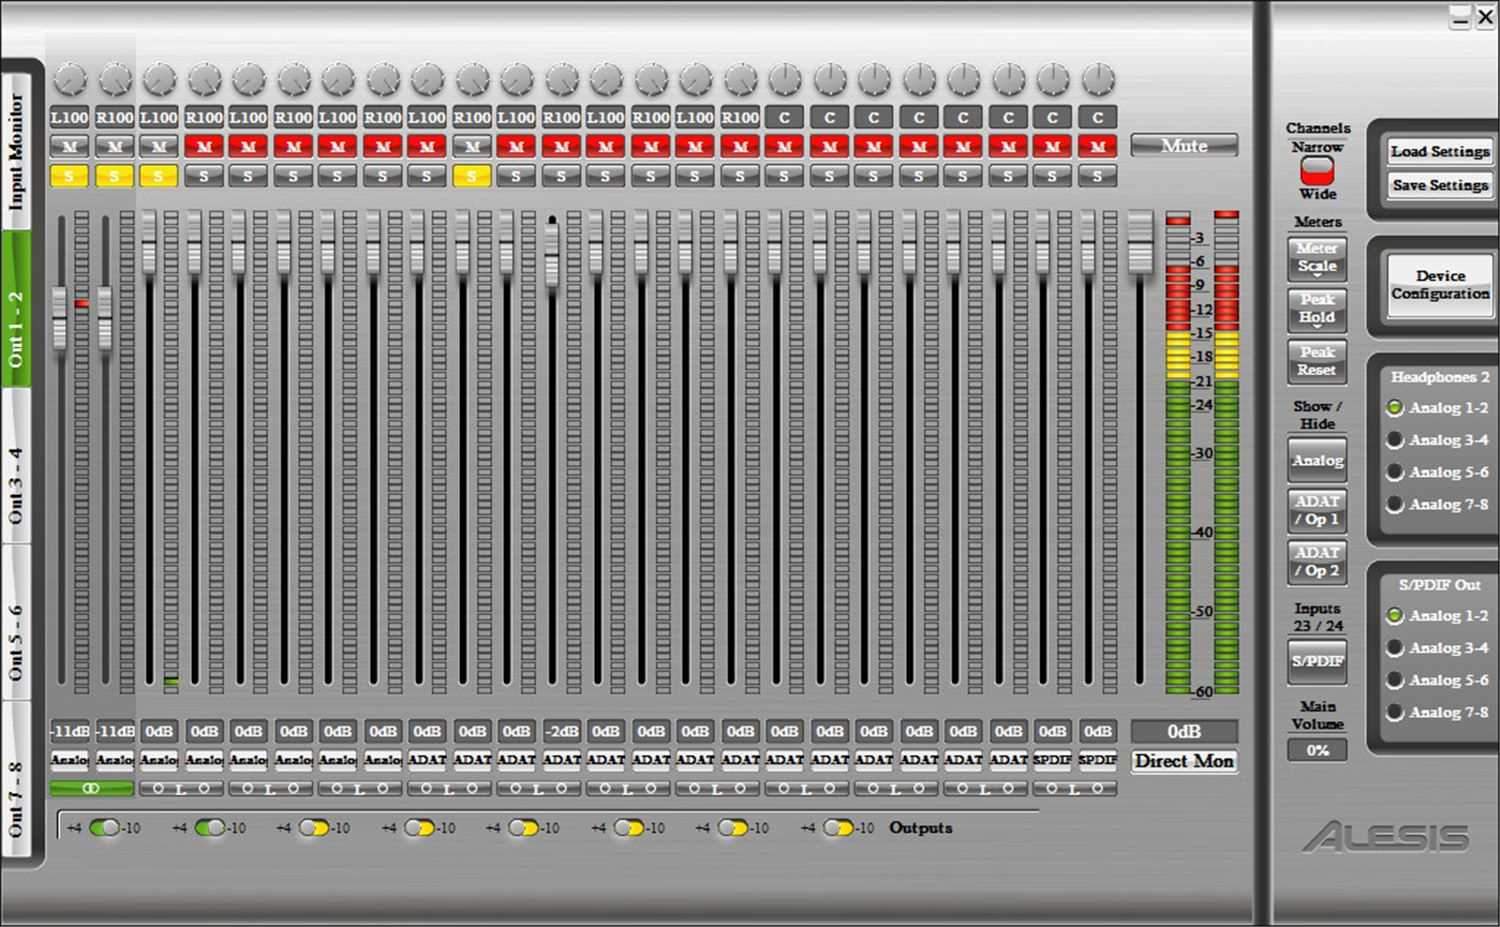Click the stereo link under Analog channels 3-4
The image size is (1500, 927).
(x=181, y=789)
